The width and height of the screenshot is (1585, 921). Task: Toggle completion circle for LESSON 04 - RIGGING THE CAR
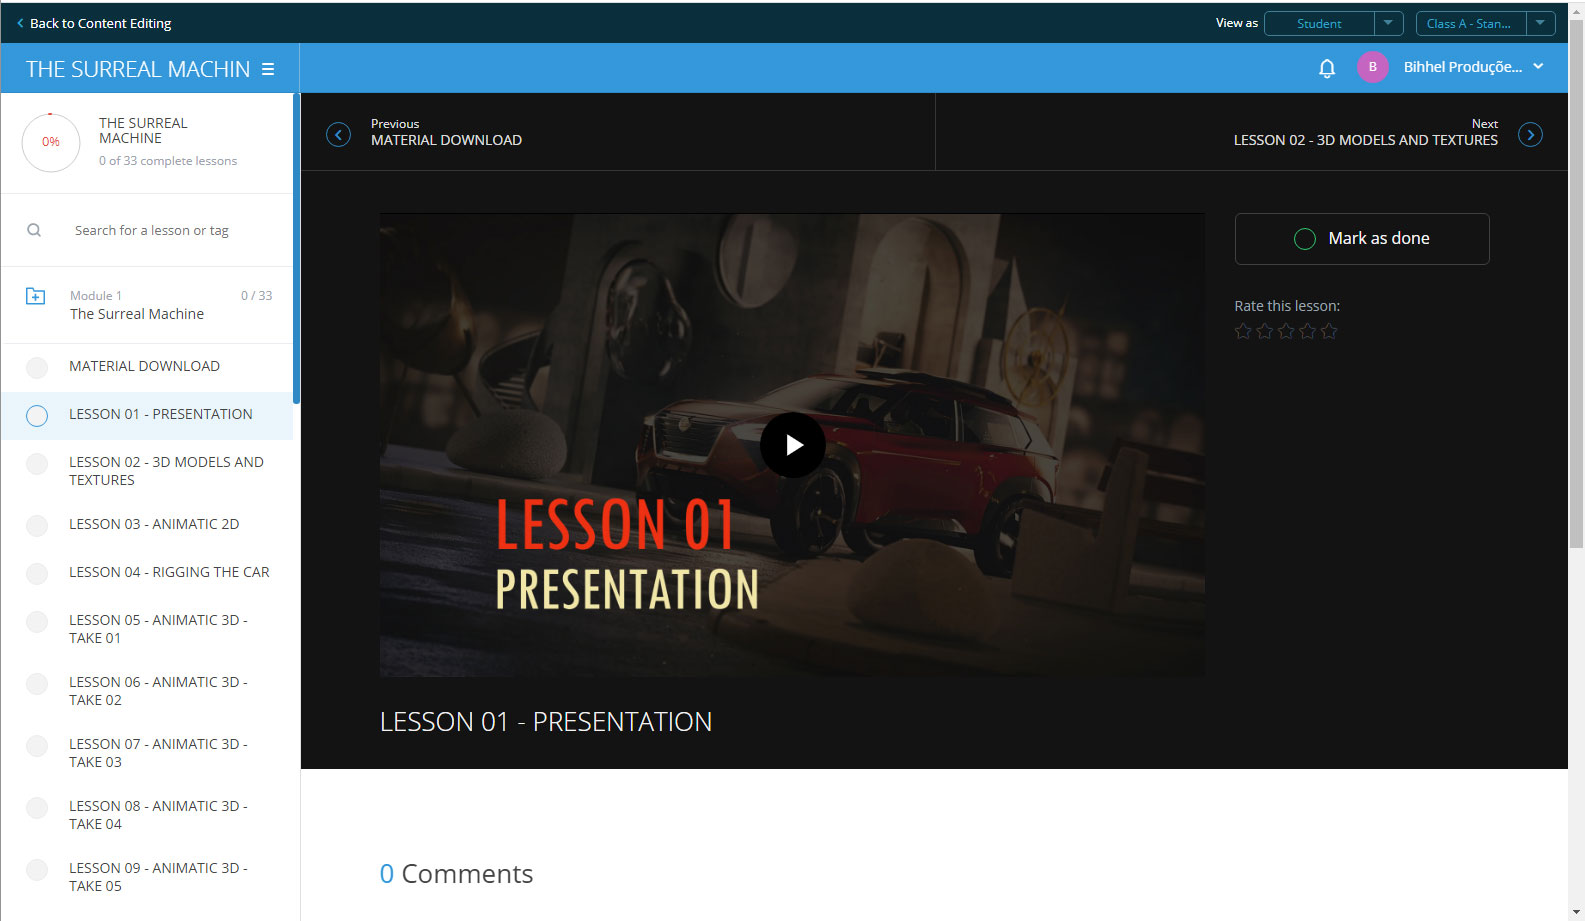37,573
